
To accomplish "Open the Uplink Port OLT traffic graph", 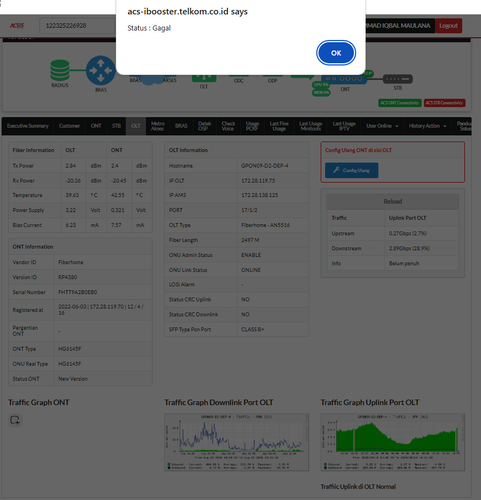I will [393, 442].
